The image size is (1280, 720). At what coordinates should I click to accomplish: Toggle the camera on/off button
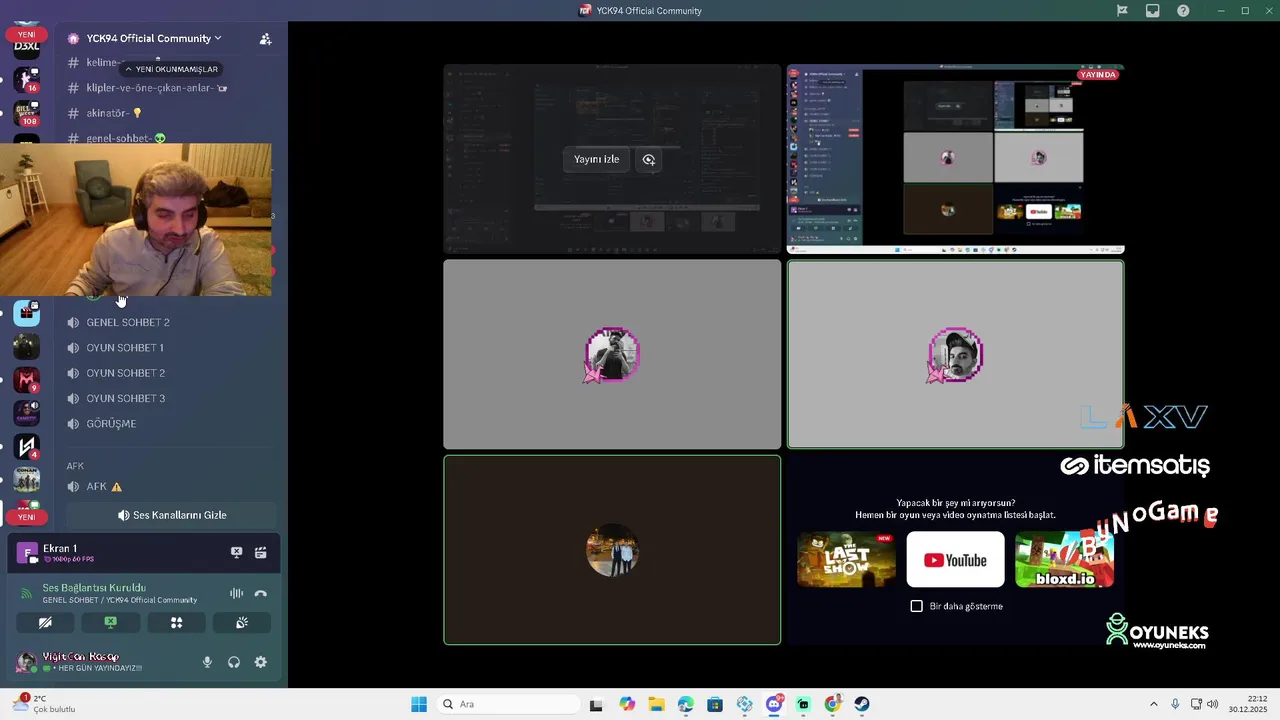(45, 622)
